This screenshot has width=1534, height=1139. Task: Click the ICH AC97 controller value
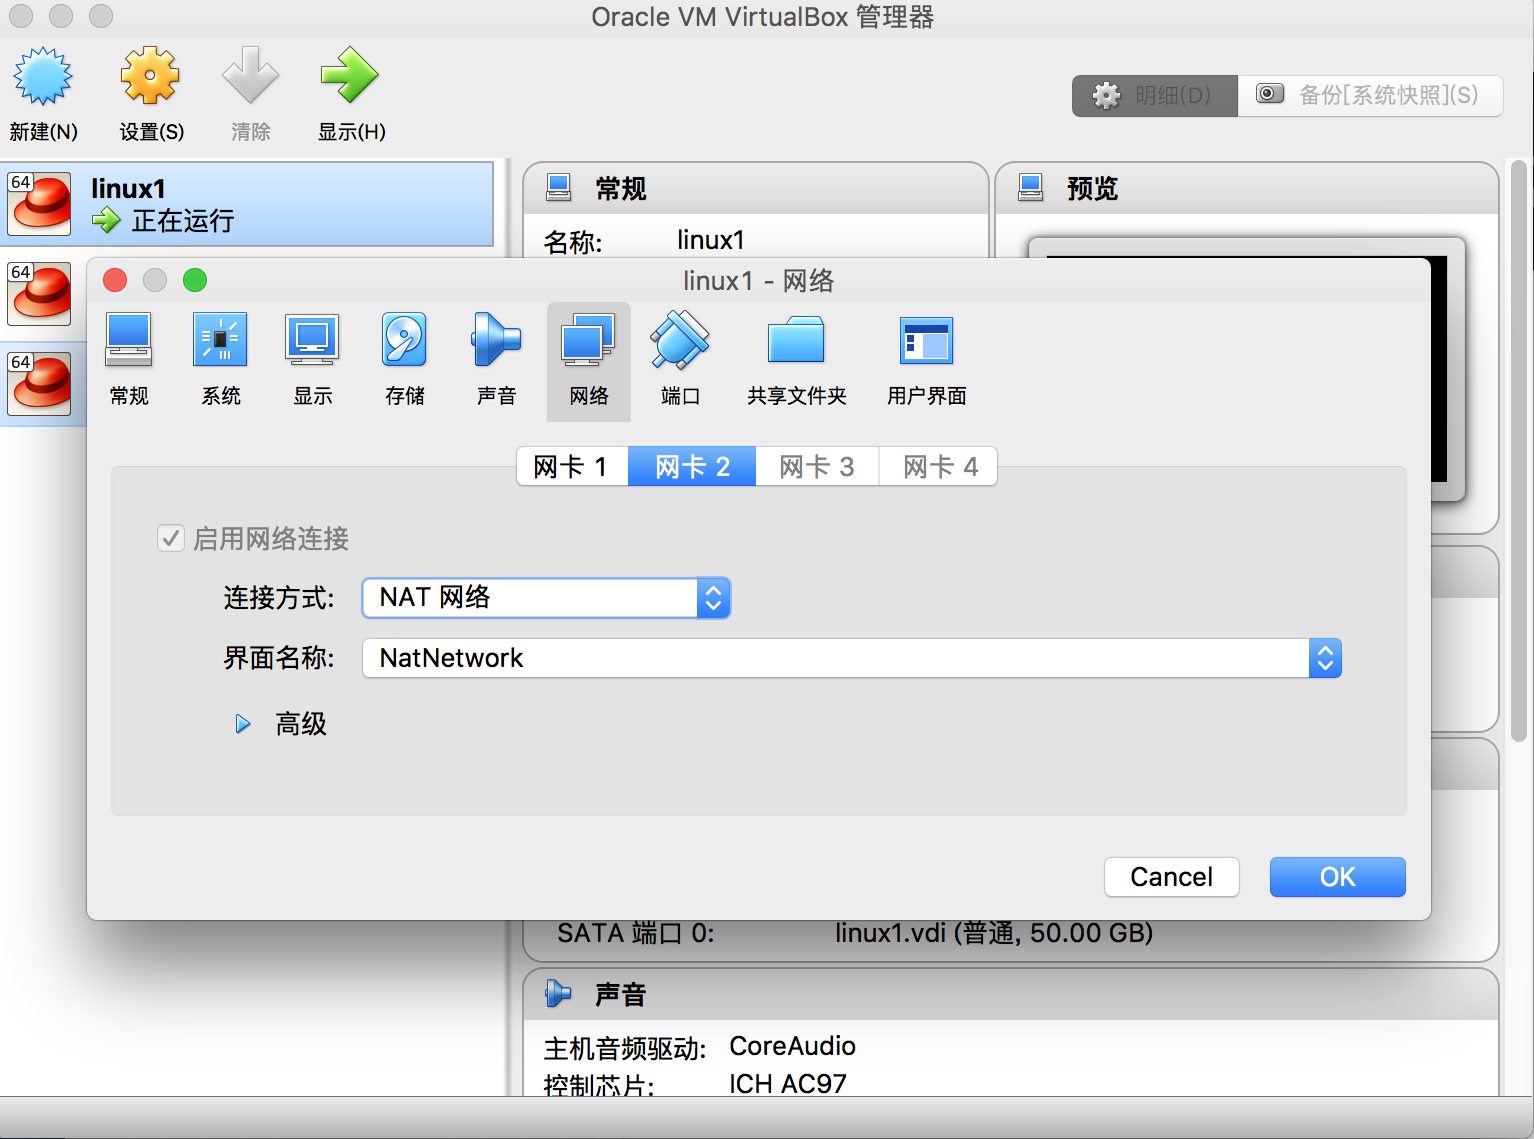point(788,1084)
